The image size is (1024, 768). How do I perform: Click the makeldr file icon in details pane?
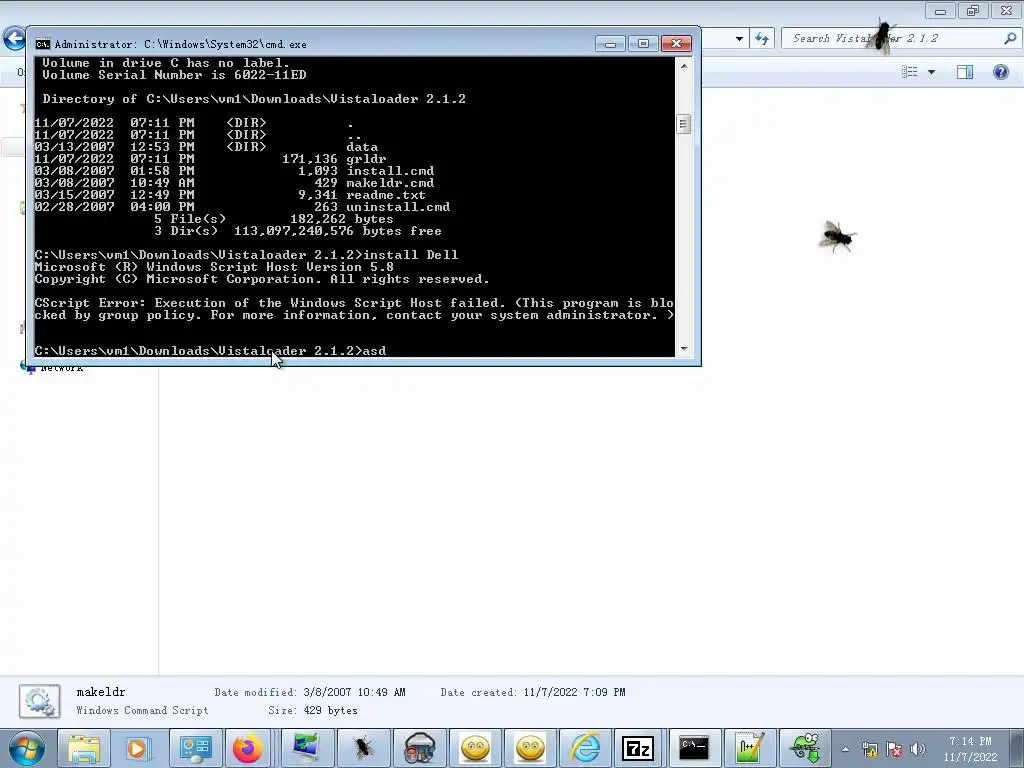click(x=39, y=701)
